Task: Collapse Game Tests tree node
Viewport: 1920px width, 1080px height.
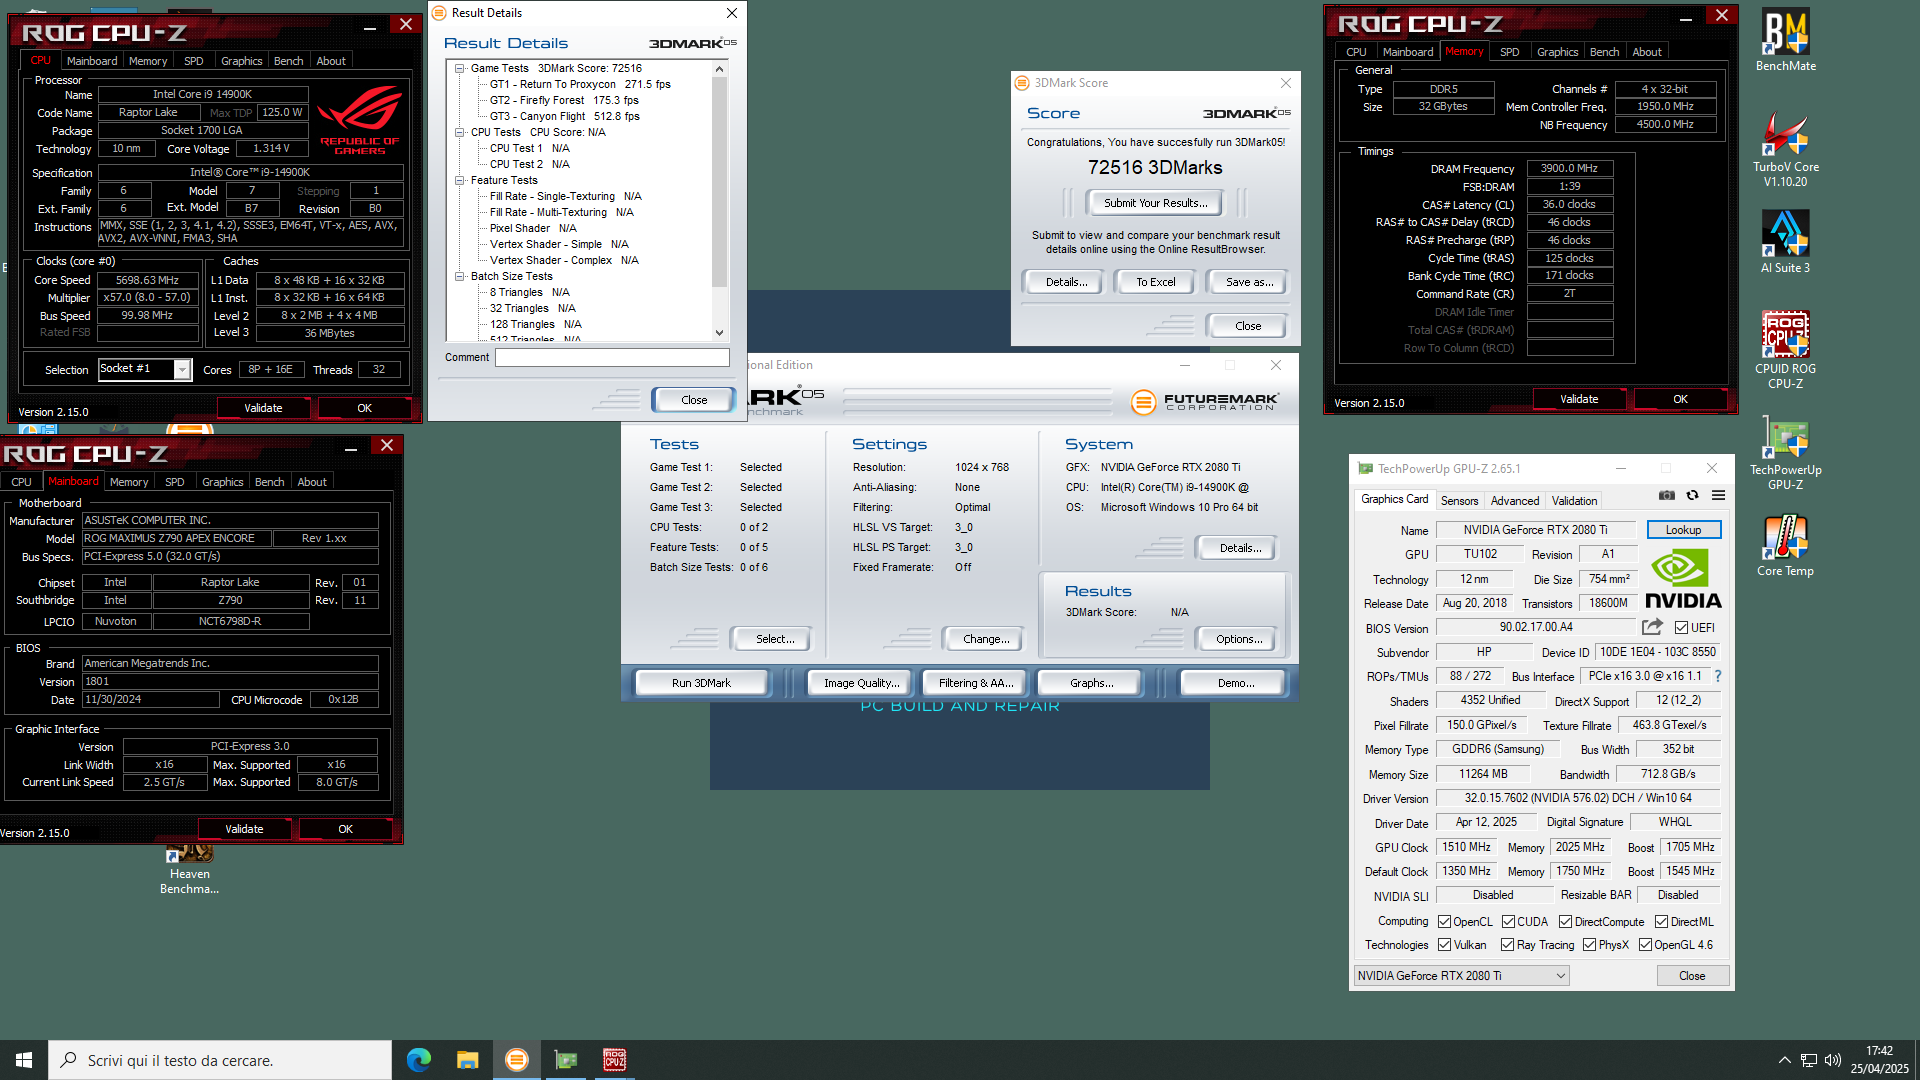Action: coord(460,69)
